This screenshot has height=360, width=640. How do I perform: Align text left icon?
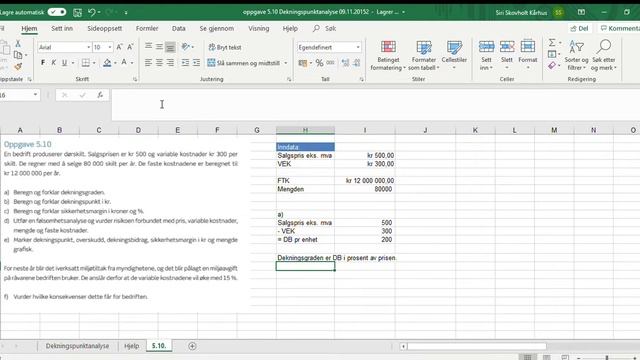pos(148,62)
